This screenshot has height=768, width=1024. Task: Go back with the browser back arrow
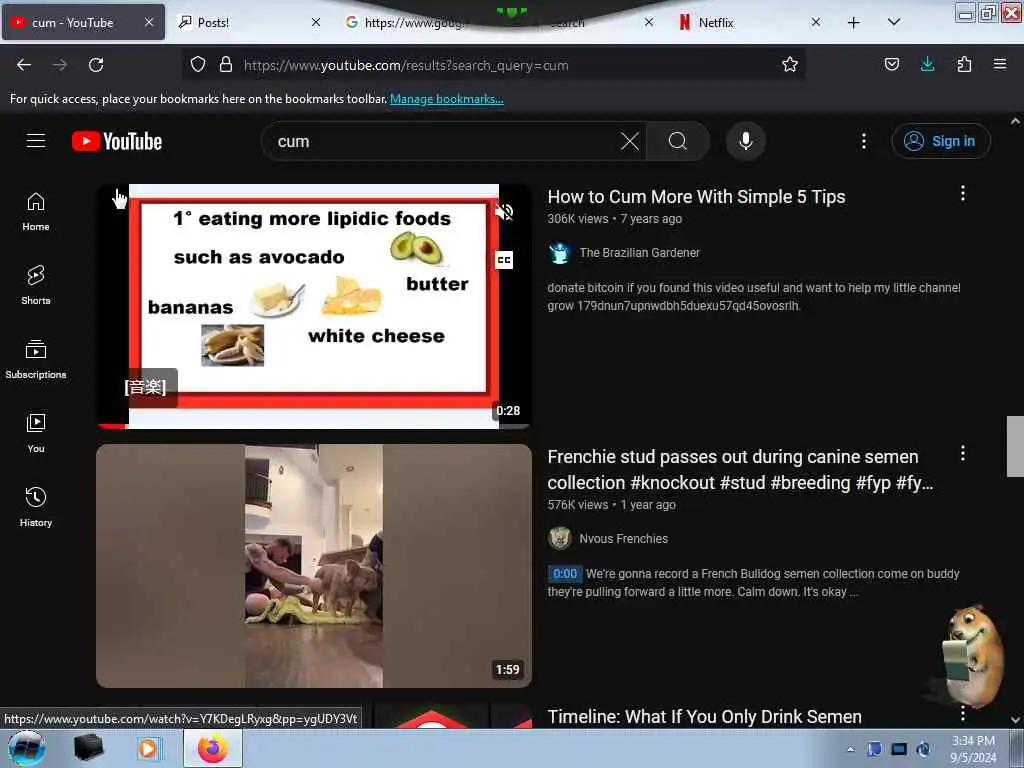click(x=24, y=65)
